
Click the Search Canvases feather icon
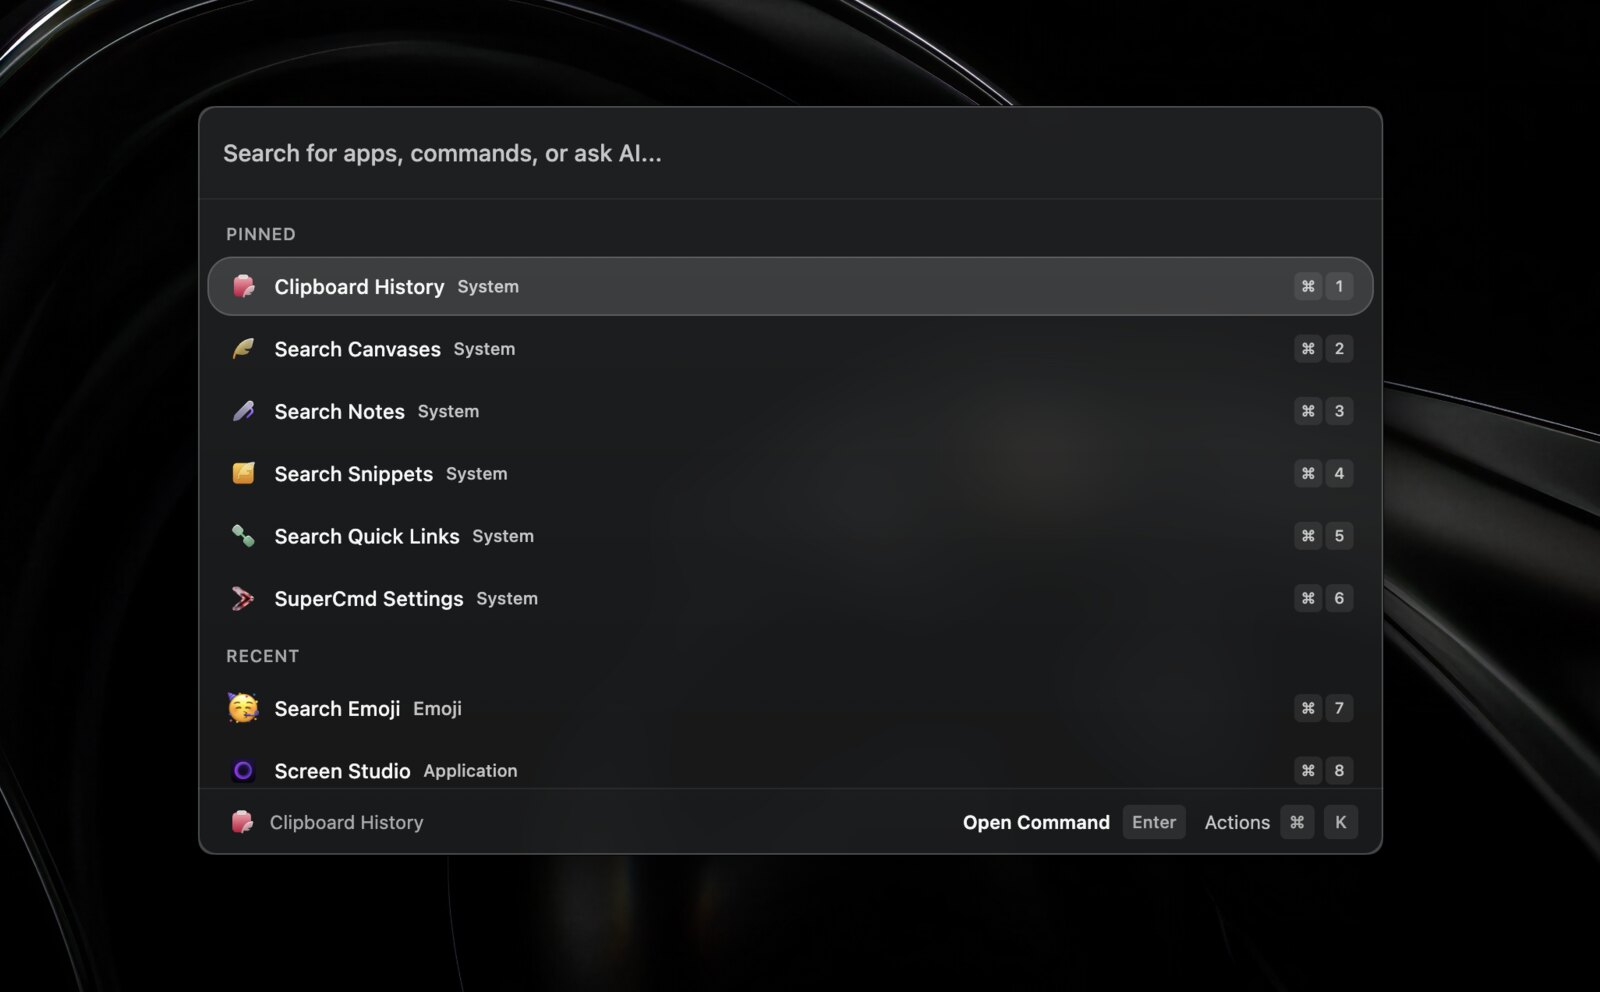(x=243, y=348)
